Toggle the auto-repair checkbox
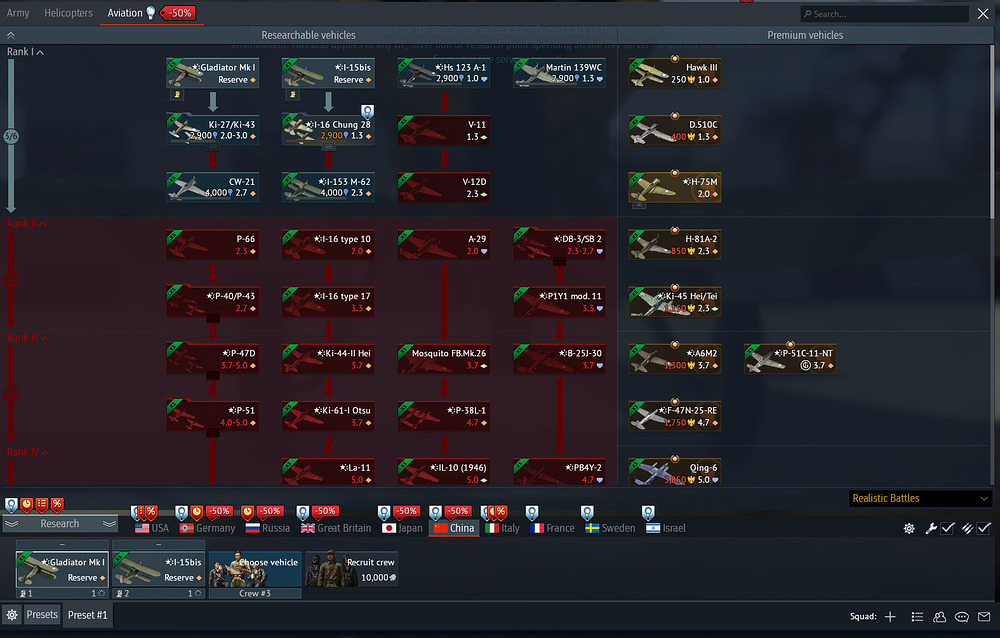The width and height of the screenshot is (1000, 638). [x=948, y=528]
